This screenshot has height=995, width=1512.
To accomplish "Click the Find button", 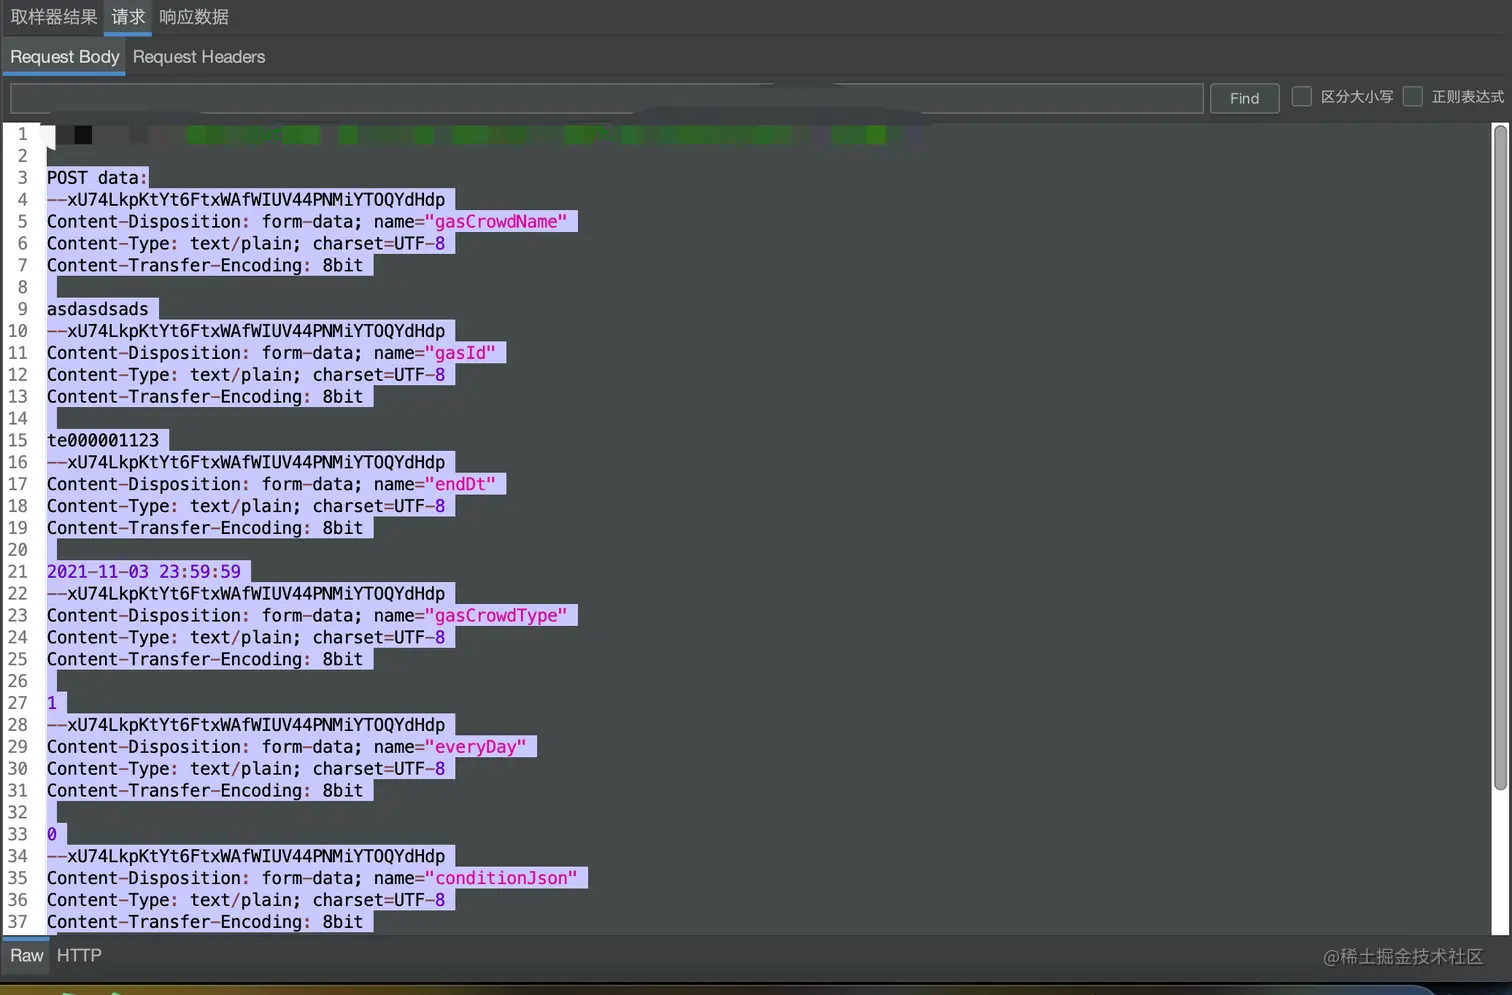I will coord(1244,98).
